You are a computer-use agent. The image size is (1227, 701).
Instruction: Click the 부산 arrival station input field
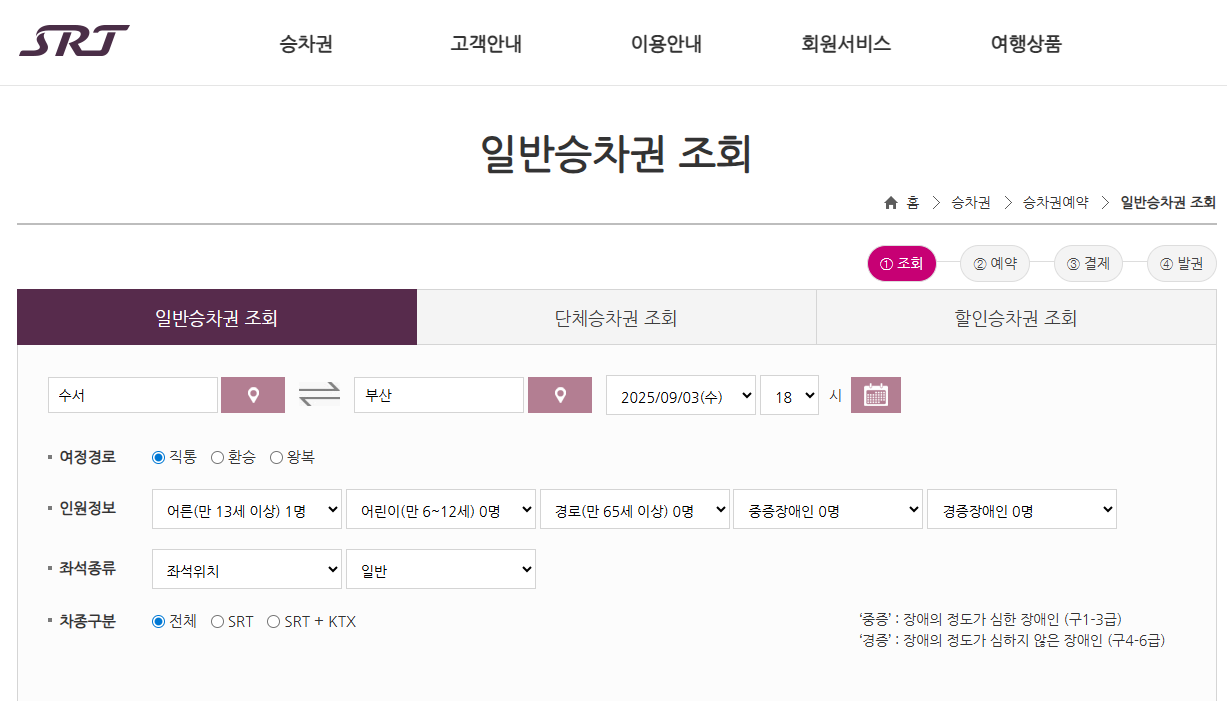click(438, 394)
